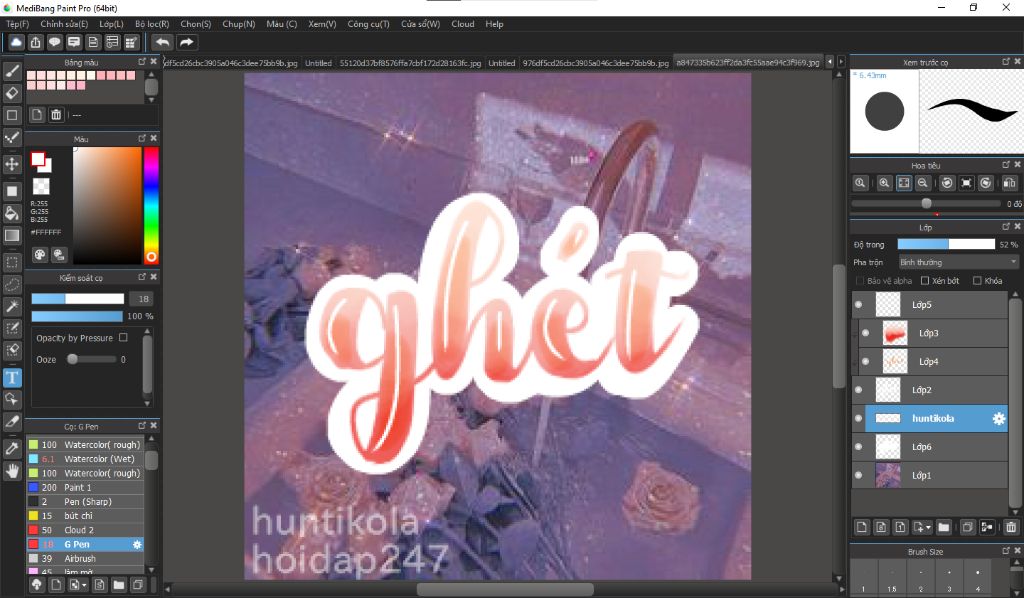Delete layer with trash icon in layer panel
The image size is (1024, 598).
coord(1011,527)
